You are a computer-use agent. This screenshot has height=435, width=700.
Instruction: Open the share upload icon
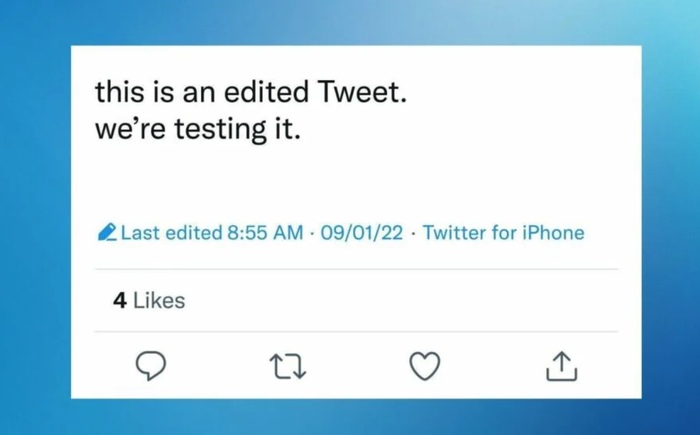(562, 366)
